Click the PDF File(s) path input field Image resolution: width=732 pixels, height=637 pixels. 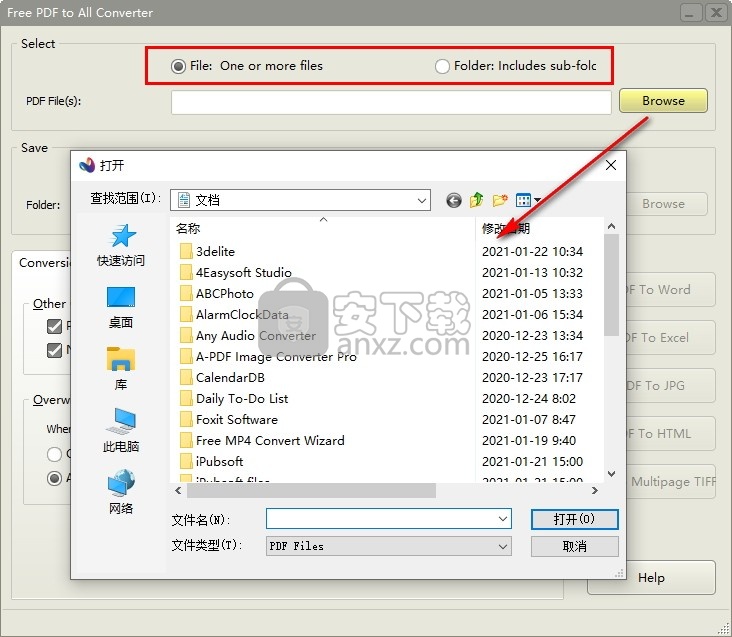[x=391, y=102]
